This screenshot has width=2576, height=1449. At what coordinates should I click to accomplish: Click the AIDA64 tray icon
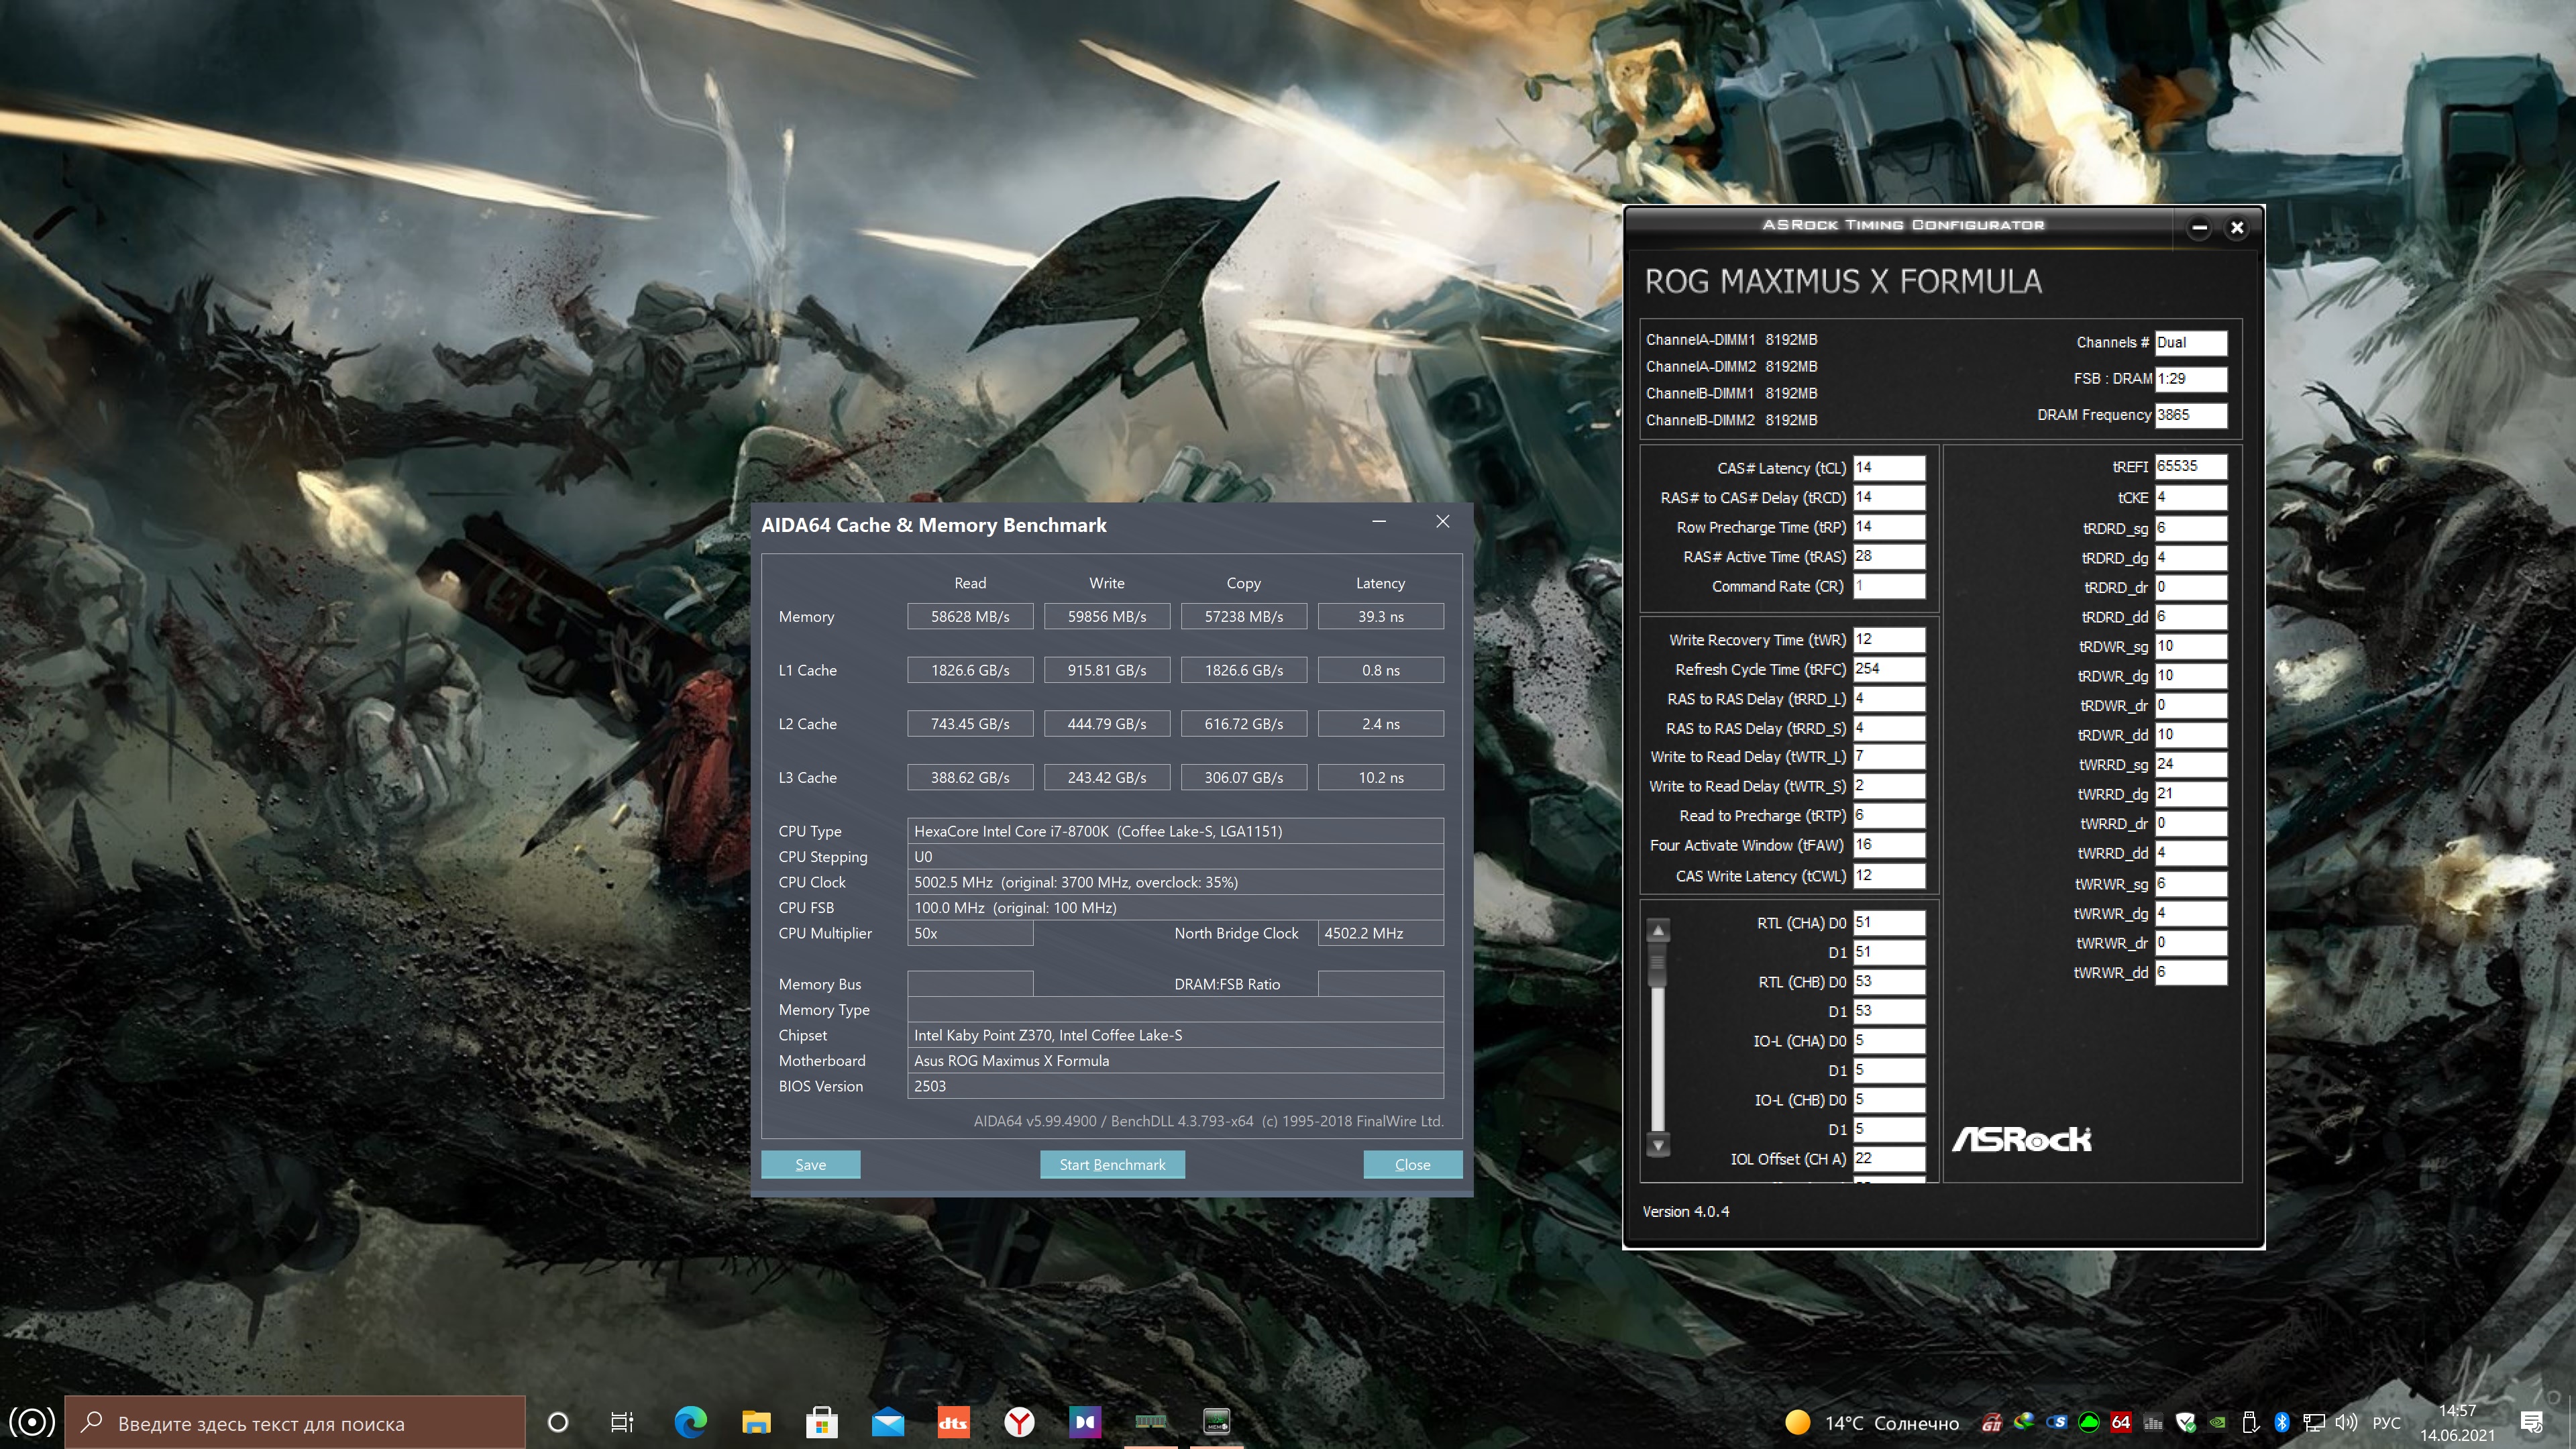pos(2120,1422)
